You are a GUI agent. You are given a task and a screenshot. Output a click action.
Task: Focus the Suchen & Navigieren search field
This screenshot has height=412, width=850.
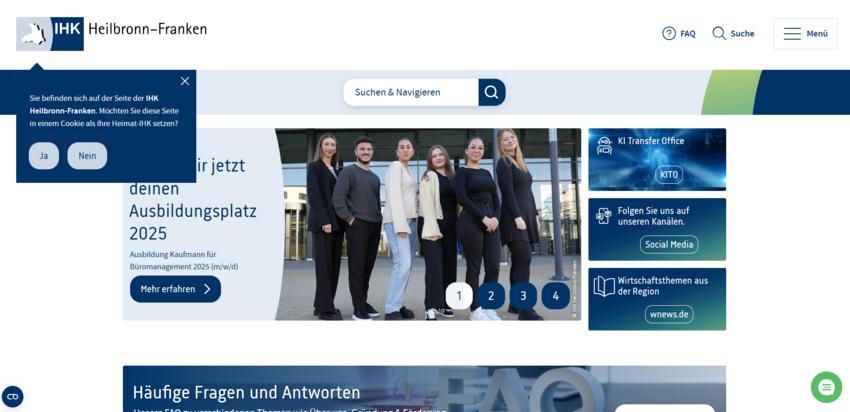pyautogui.click(x=411, y=92)
